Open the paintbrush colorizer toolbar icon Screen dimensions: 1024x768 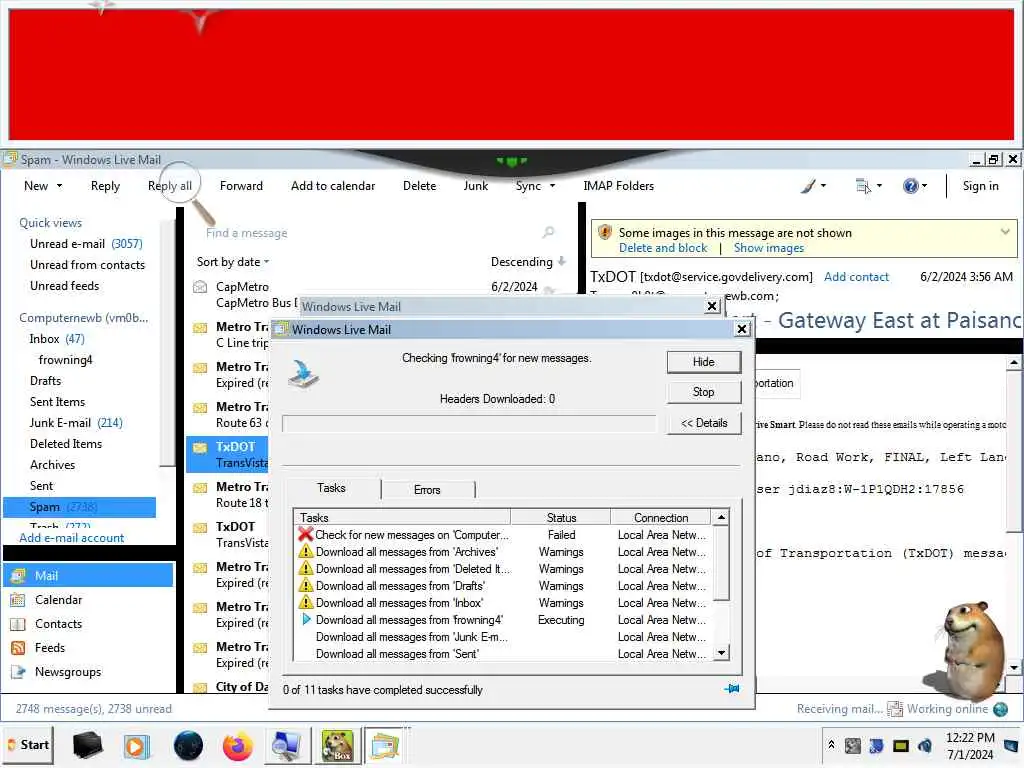pos(808,186)
